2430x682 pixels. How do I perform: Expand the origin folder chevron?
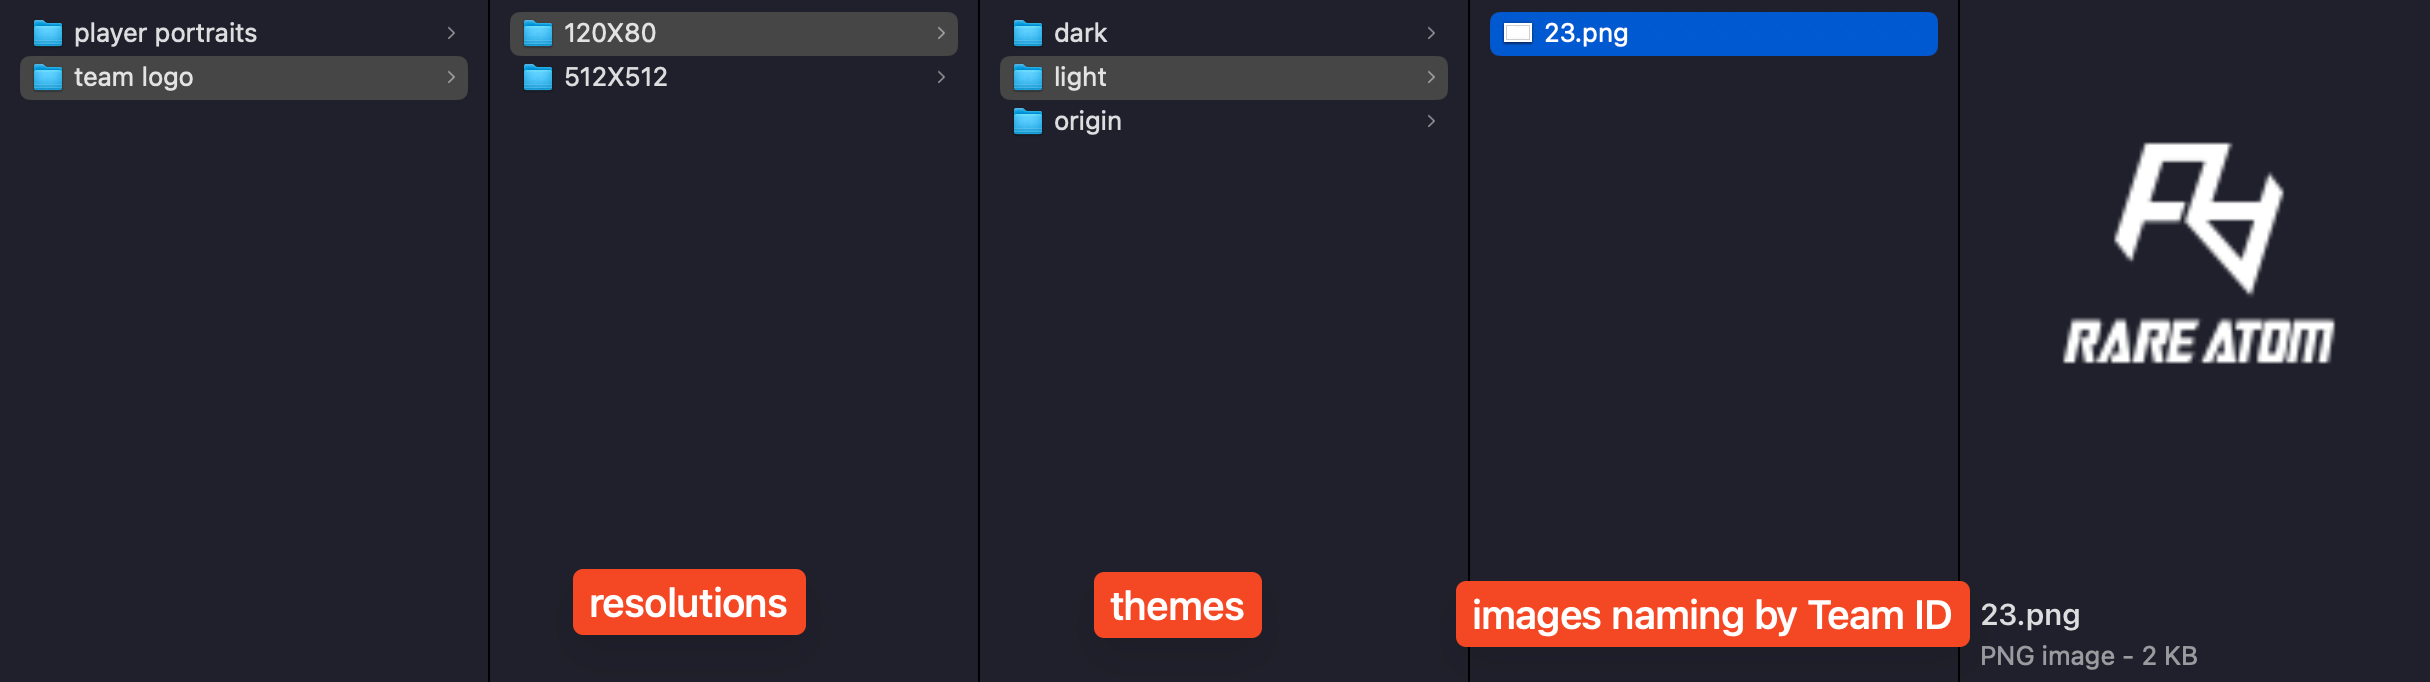(x=1431, y=122)
